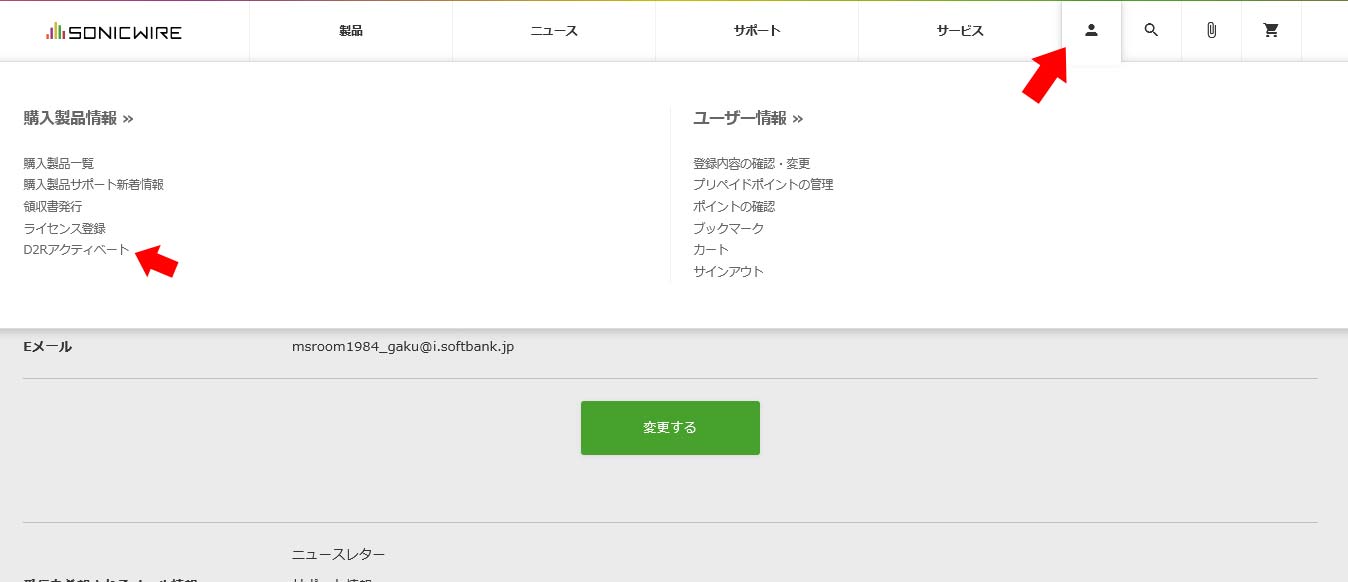Open the サービス menu
This screenshot has width=1348, height=582.
pos(960,31)
